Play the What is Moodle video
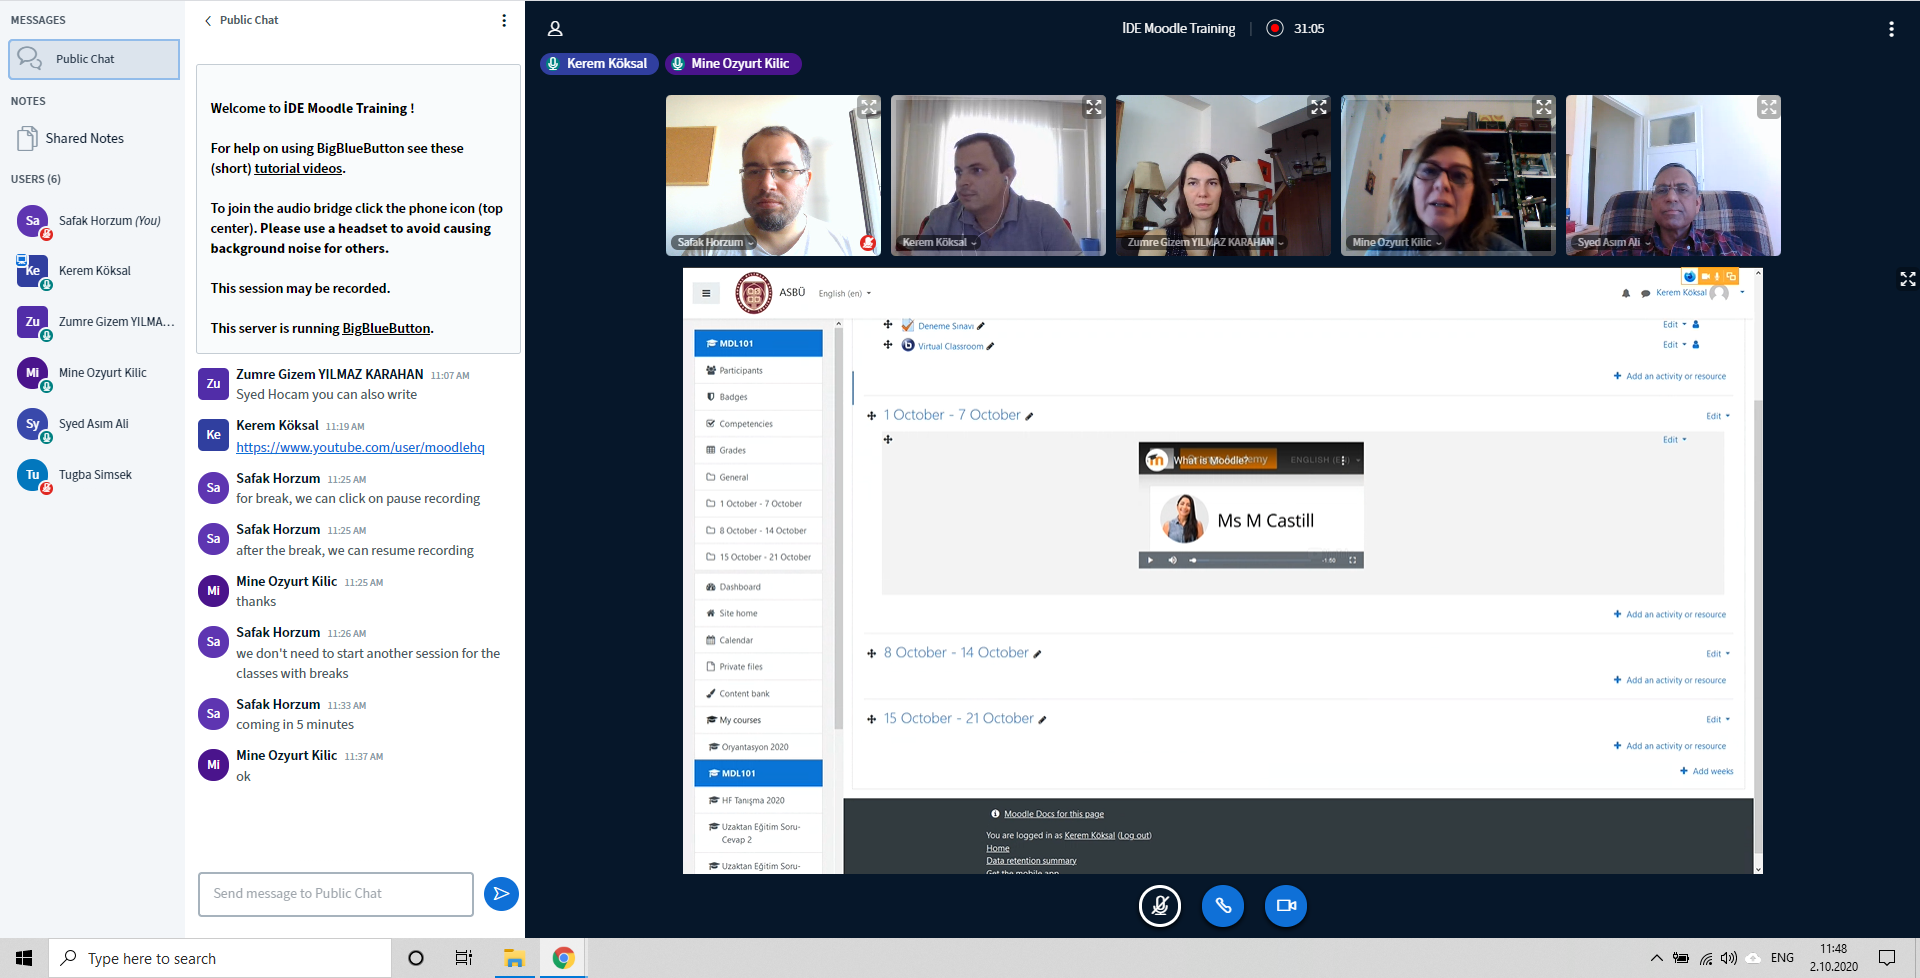 [x=1150, y=560]
